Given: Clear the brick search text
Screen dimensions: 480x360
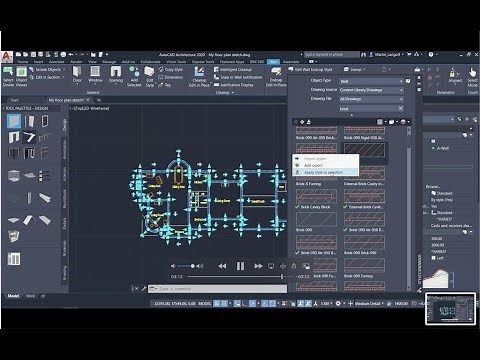Looking at the screenshot, I should click(401, 108).
